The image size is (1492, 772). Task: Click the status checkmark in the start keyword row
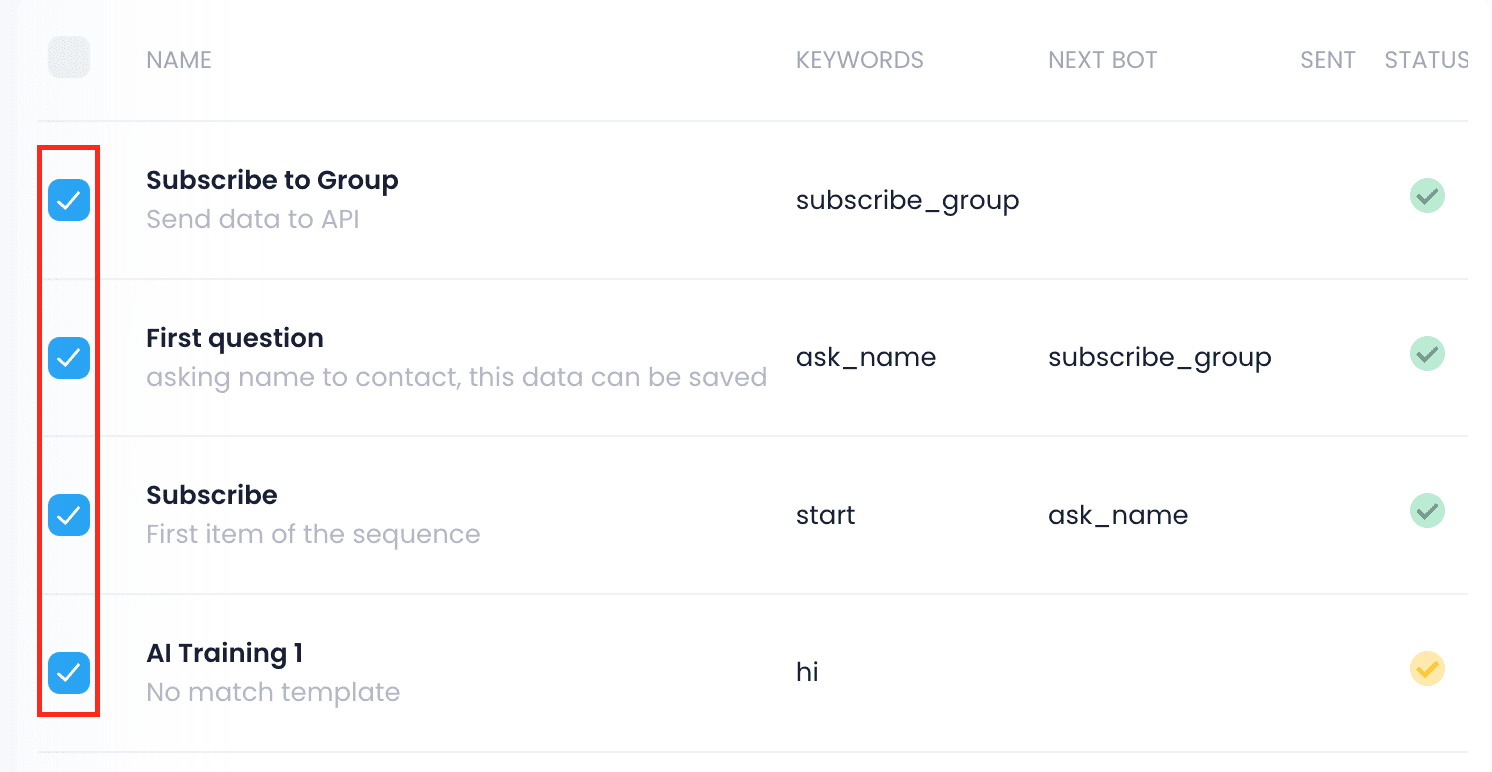(1427, 511)
